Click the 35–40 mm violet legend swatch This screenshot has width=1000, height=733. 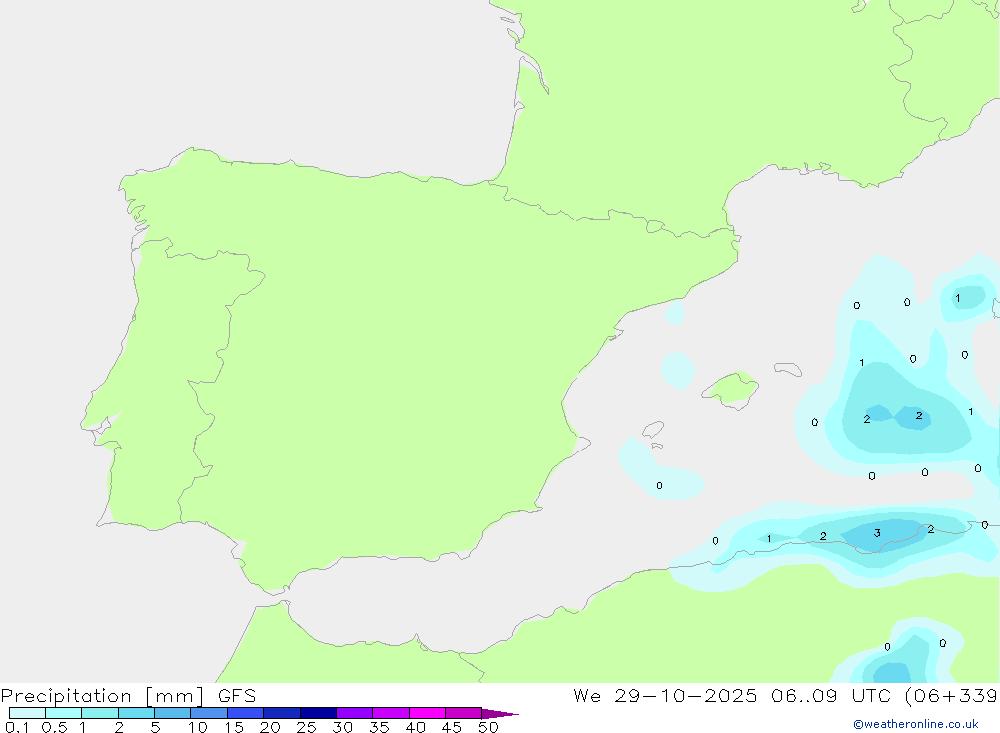coord(391,713)
